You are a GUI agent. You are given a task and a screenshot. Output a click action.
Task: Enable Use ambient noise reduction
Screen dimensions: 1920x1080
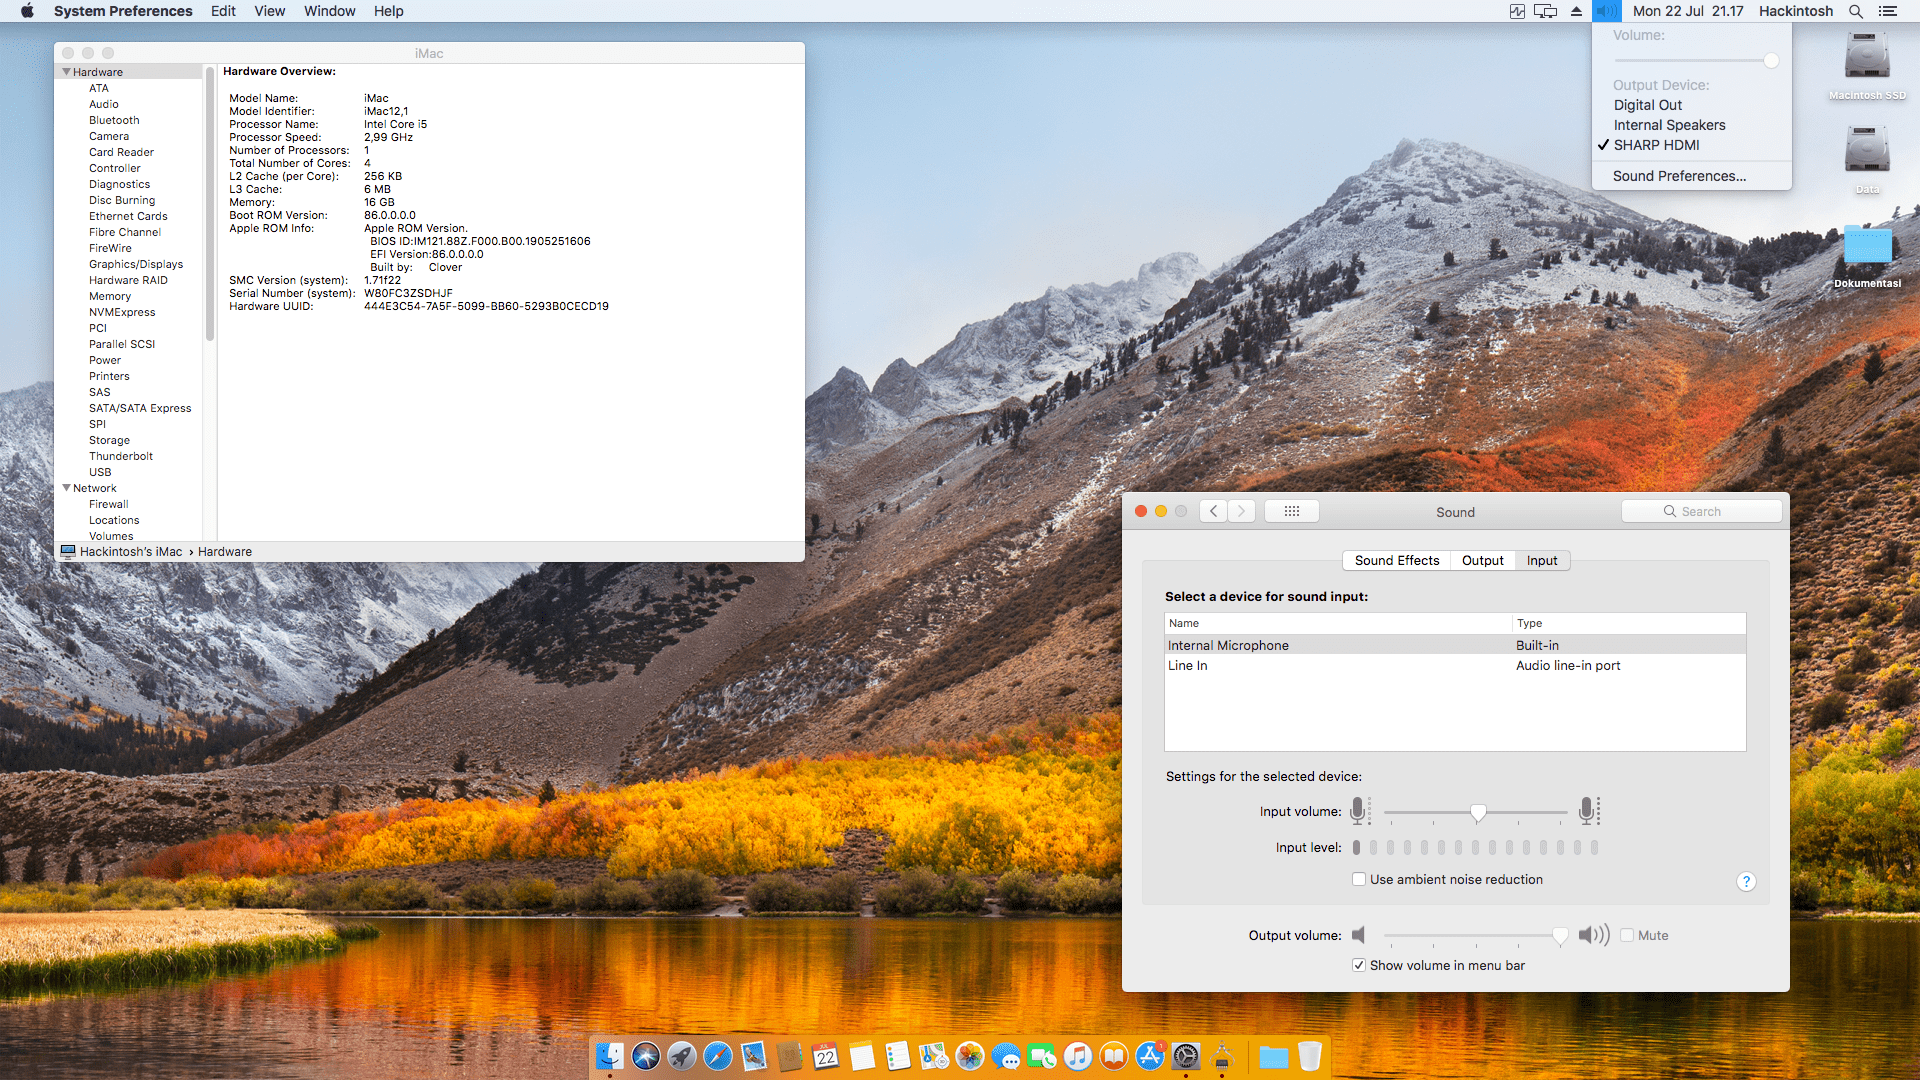click(x=1360, y=879)
